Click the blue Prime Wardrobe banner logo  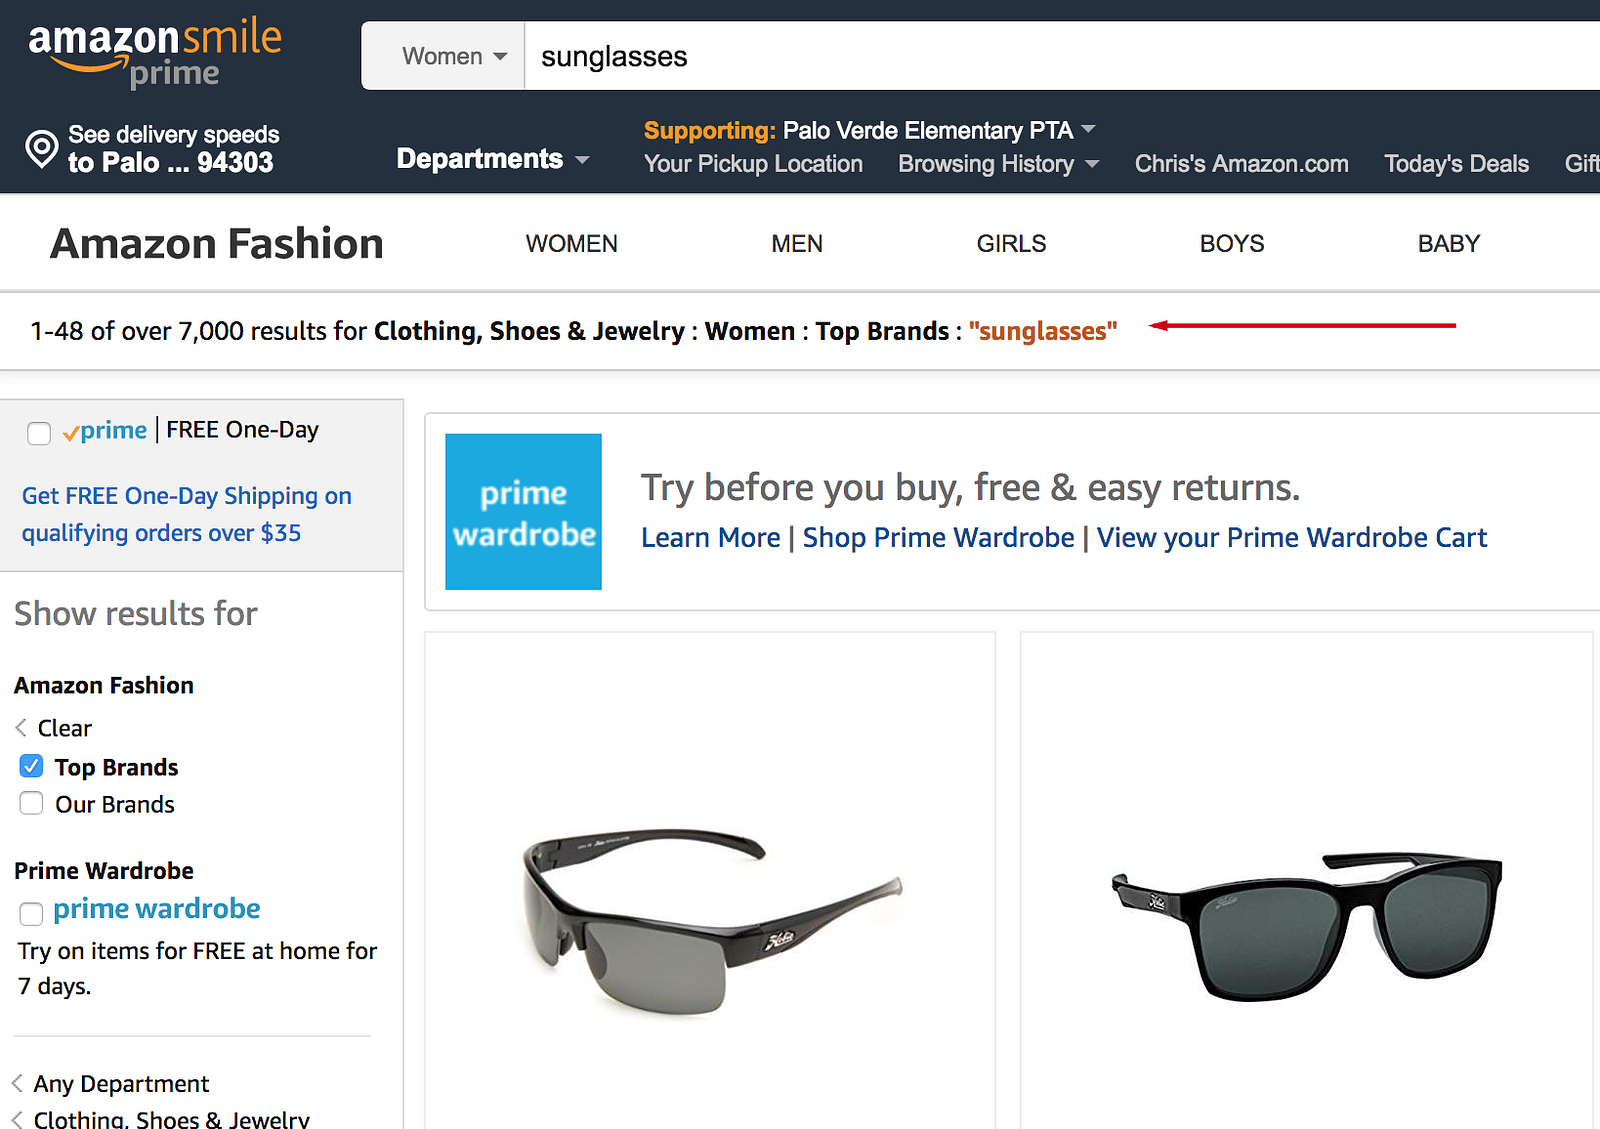click(523, 511)
